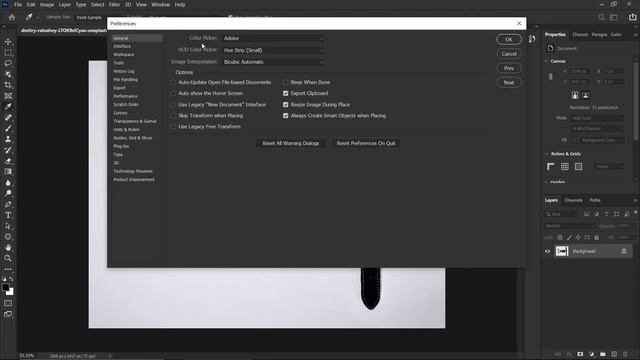Click Cancel in Preferences dialog
Image resolution: width=640 pixels, height=360 pixels.
coord(509,54)
